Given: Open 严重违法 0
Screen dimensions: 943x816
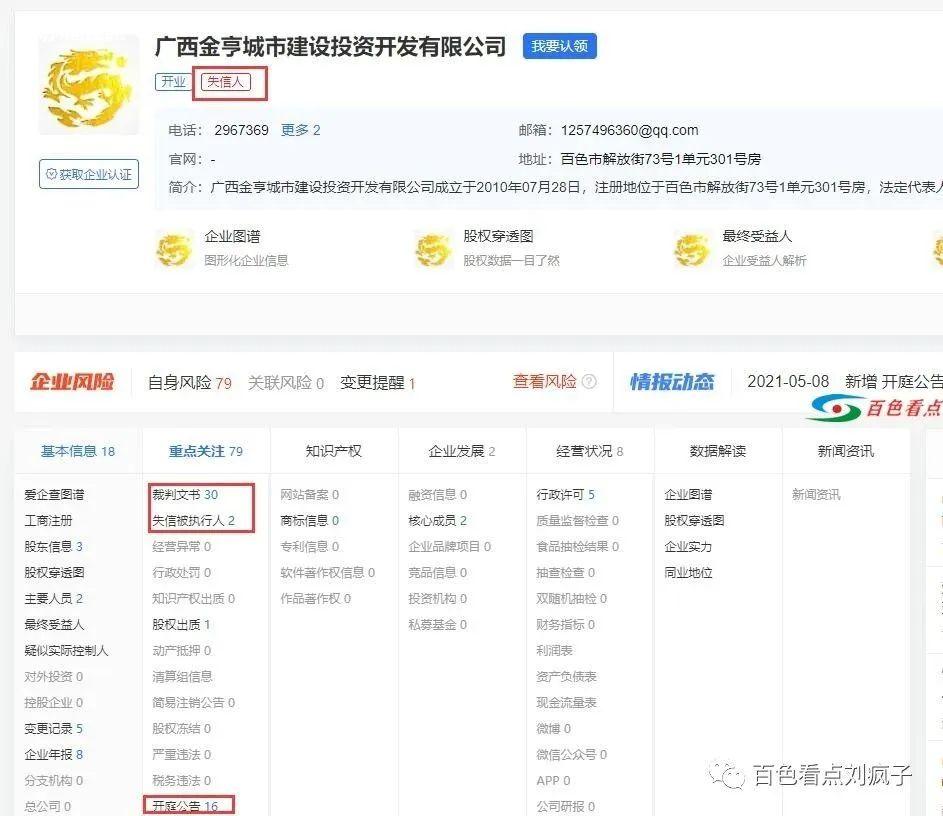Looking at the screenshot, I should tap(182, 755).
